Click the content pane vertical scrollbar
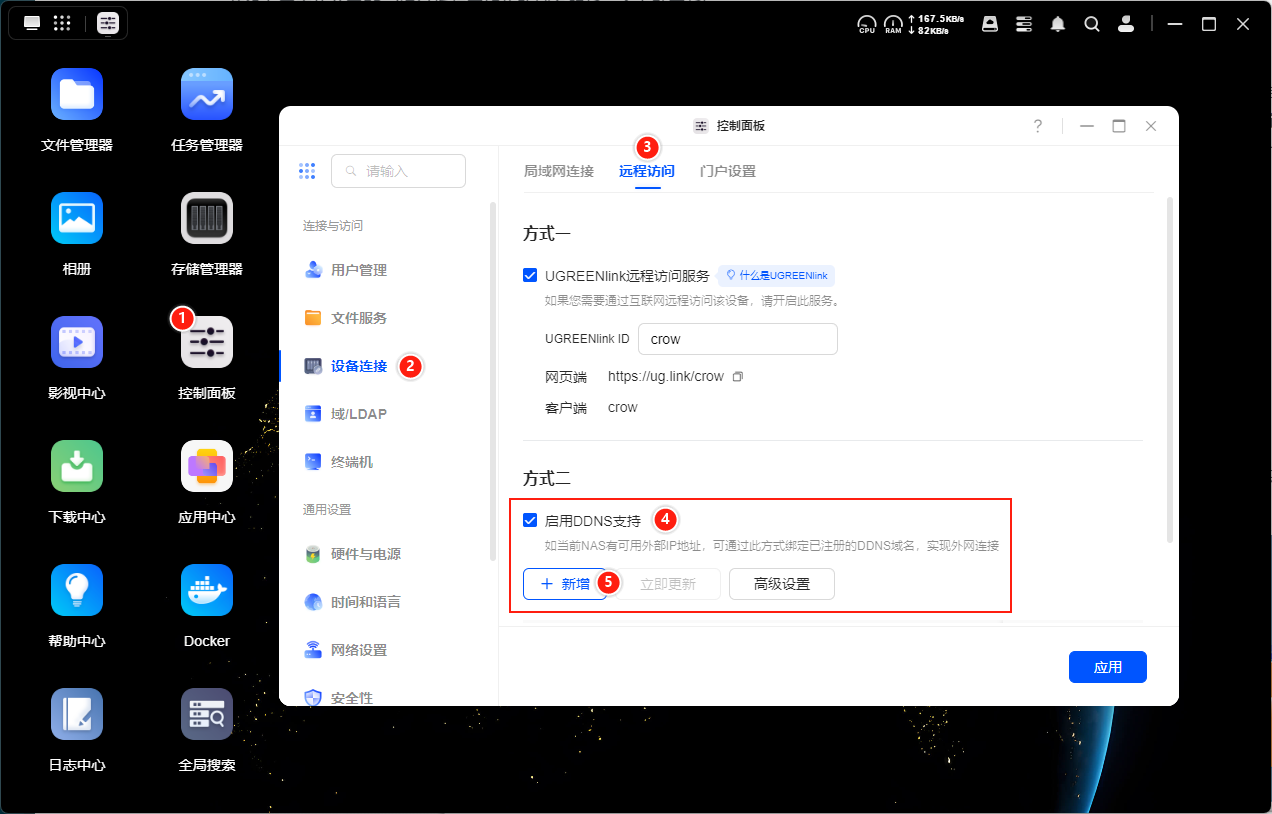Image resolution: width=1272 pixels, height=814 pixels. tap(1170, 370)
